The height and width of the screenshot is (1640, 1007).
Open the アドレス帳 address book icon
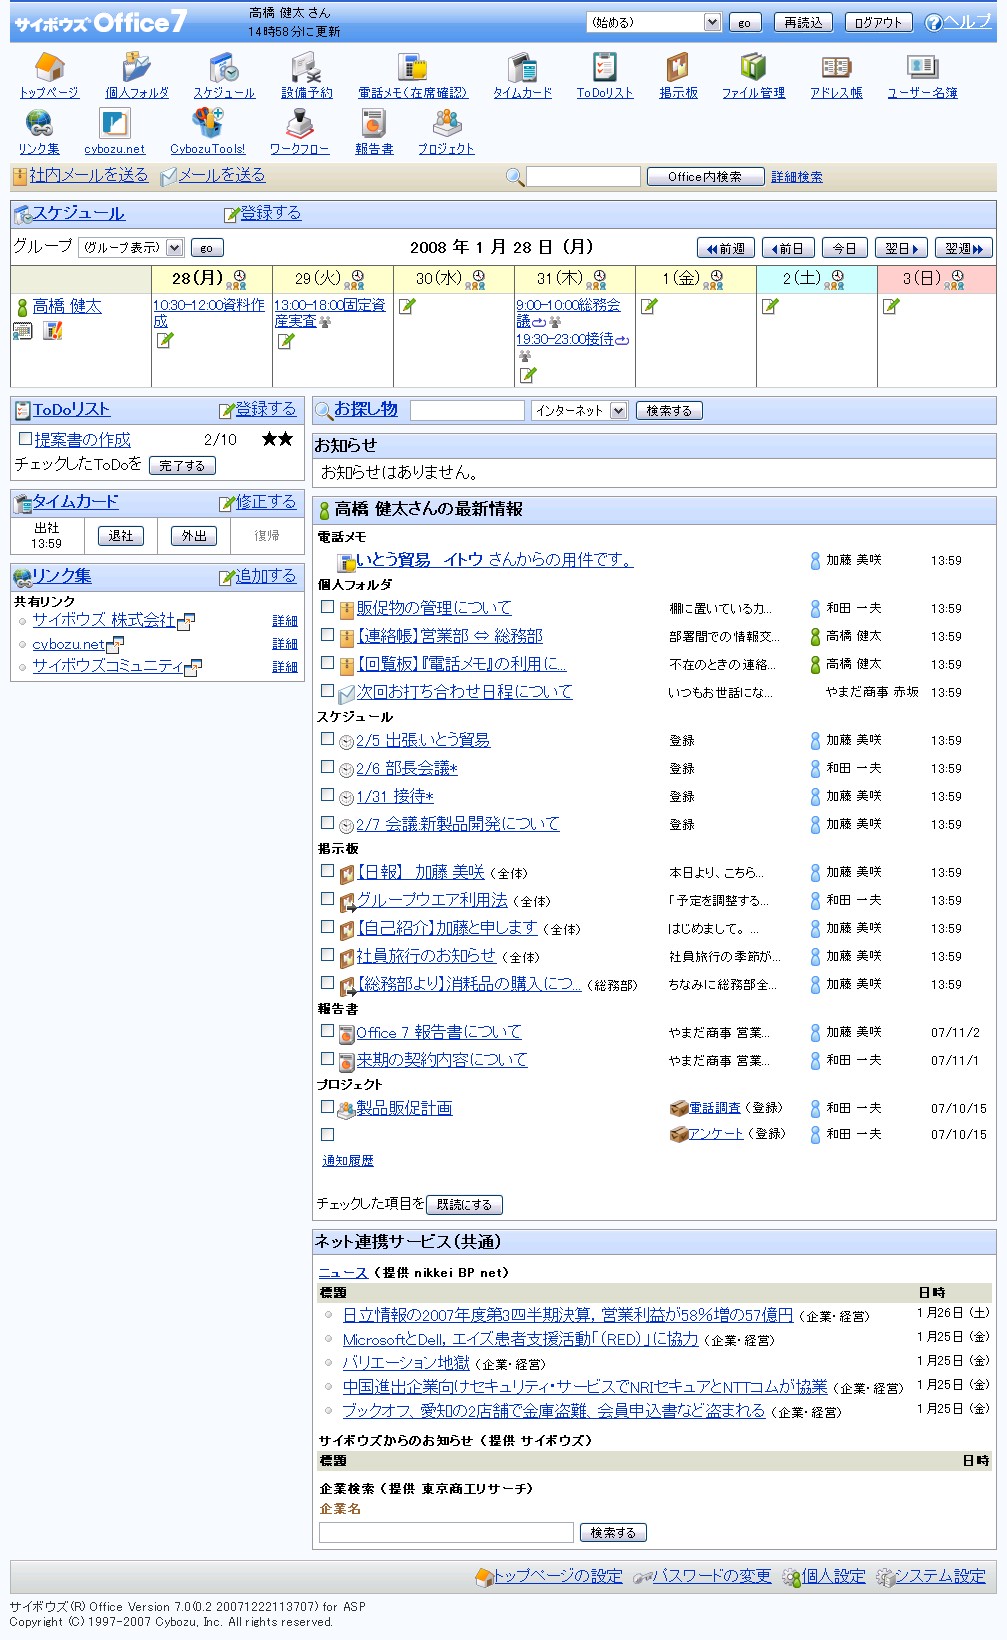[836, 68]
